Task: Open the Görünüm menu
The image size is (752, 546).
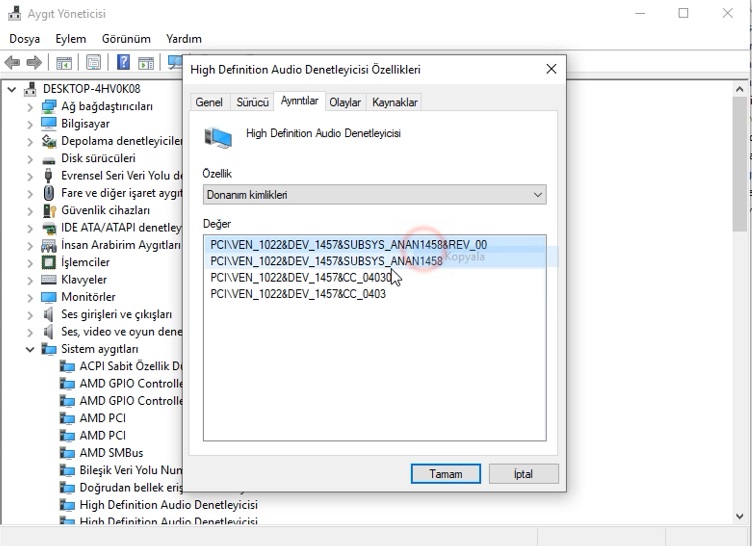Action: [x=126, y=39]
